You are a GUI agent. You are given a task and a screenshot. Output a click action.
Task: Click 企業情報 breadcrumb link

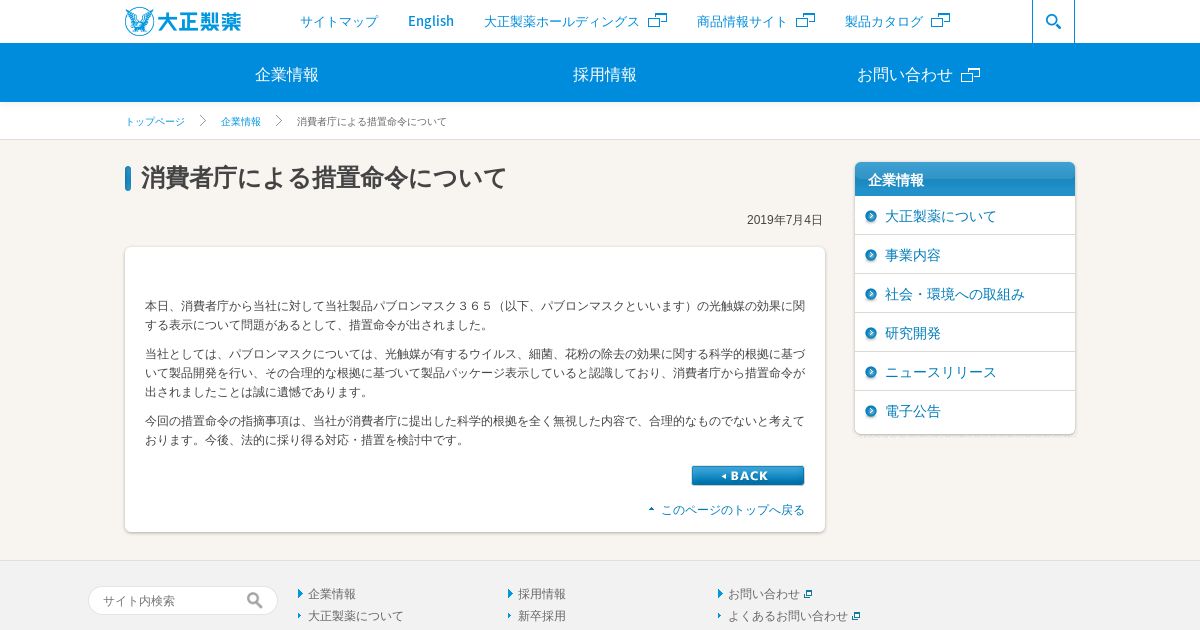coord(241,121)
